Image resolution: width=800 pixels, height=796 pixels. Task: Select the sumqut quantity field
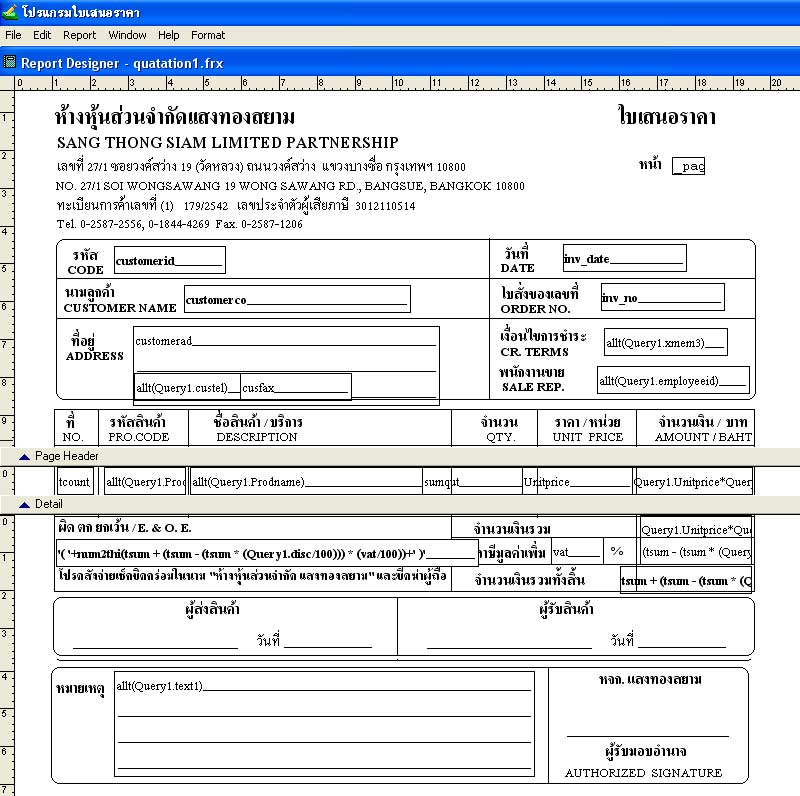tap(473, 481)
